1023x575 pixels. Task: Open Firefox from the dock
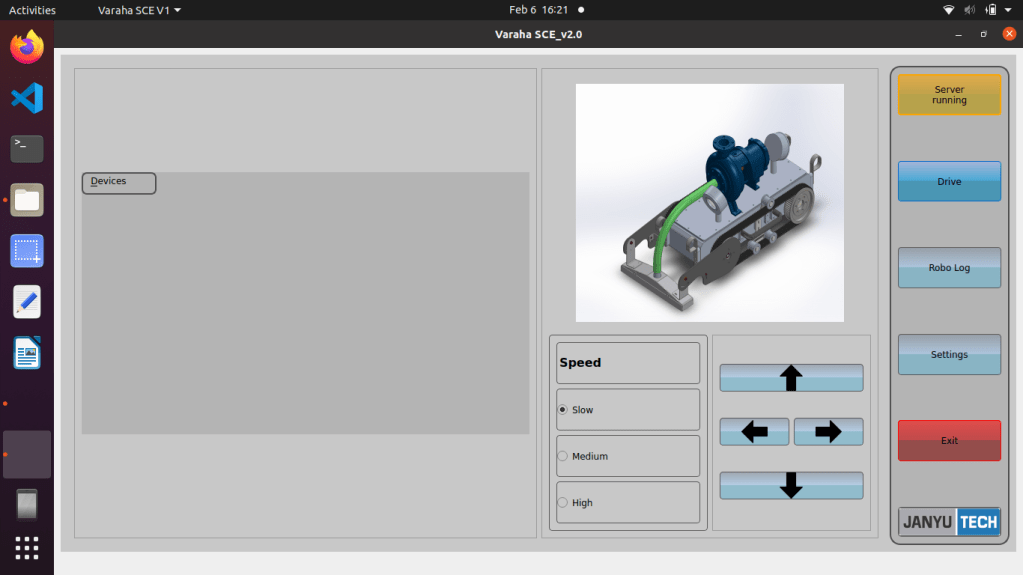coord(27,47)
